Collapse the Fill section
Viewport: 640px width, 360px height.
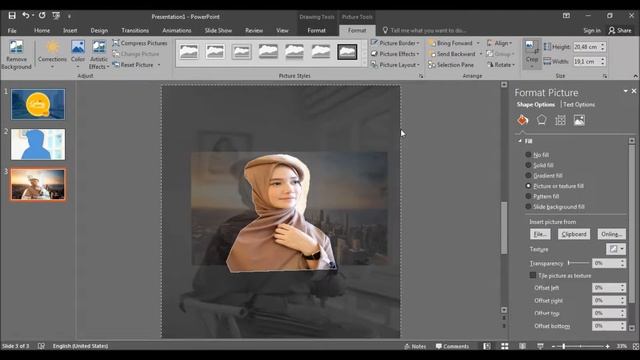[x=520, y=141]
